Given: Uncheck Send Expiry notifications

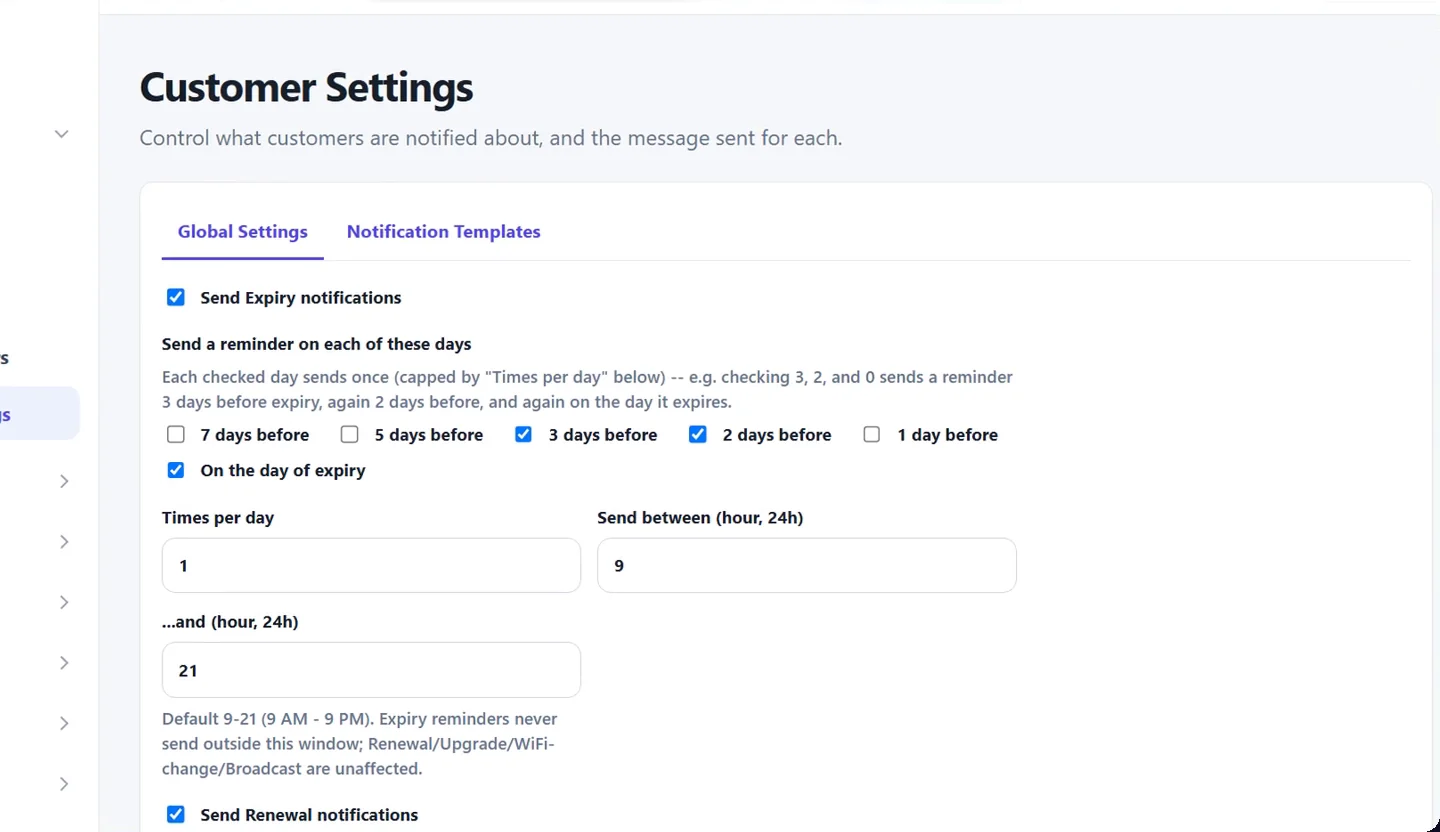Looking at the screenshot, I should pos(176,297).
